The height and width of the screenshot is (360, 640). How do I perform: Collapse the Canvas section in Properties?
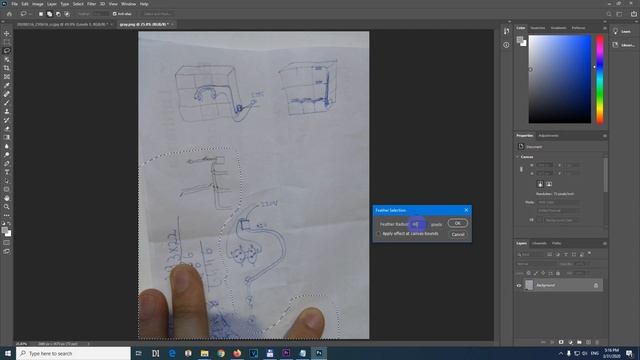[x=518, y=157]
